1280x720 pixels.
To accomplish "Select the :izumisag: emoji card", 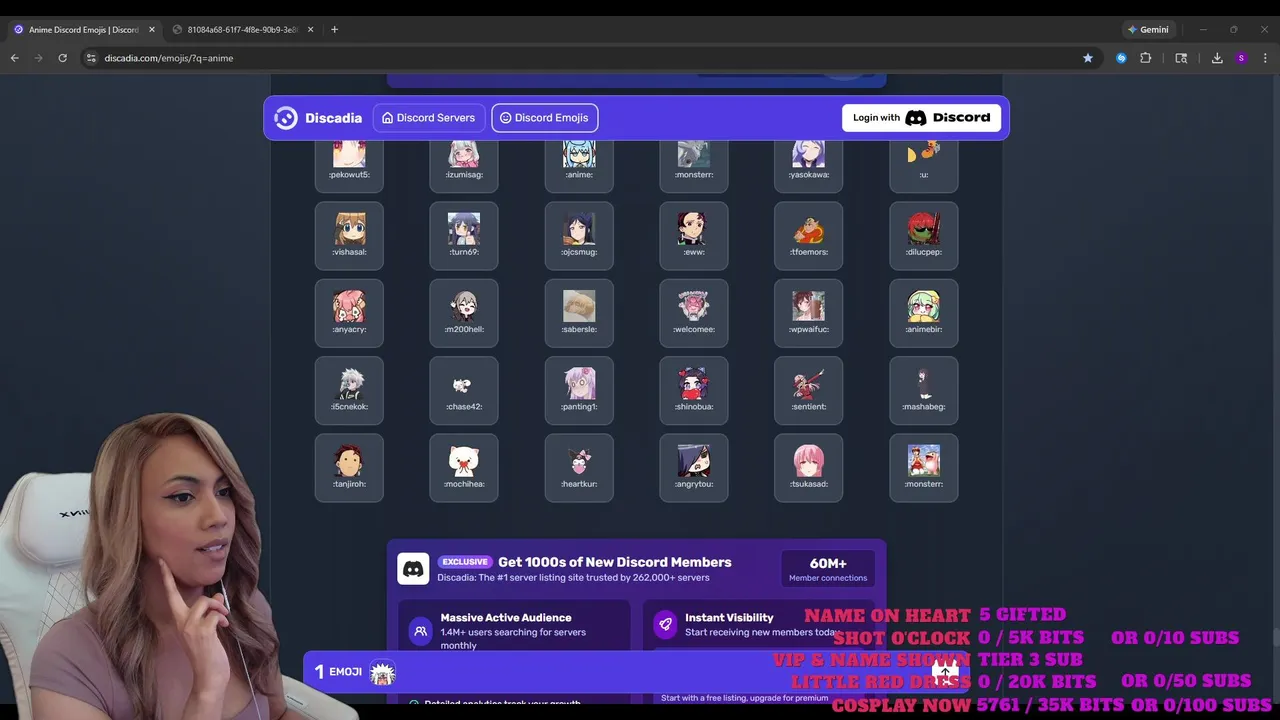I will coord(464,165).
